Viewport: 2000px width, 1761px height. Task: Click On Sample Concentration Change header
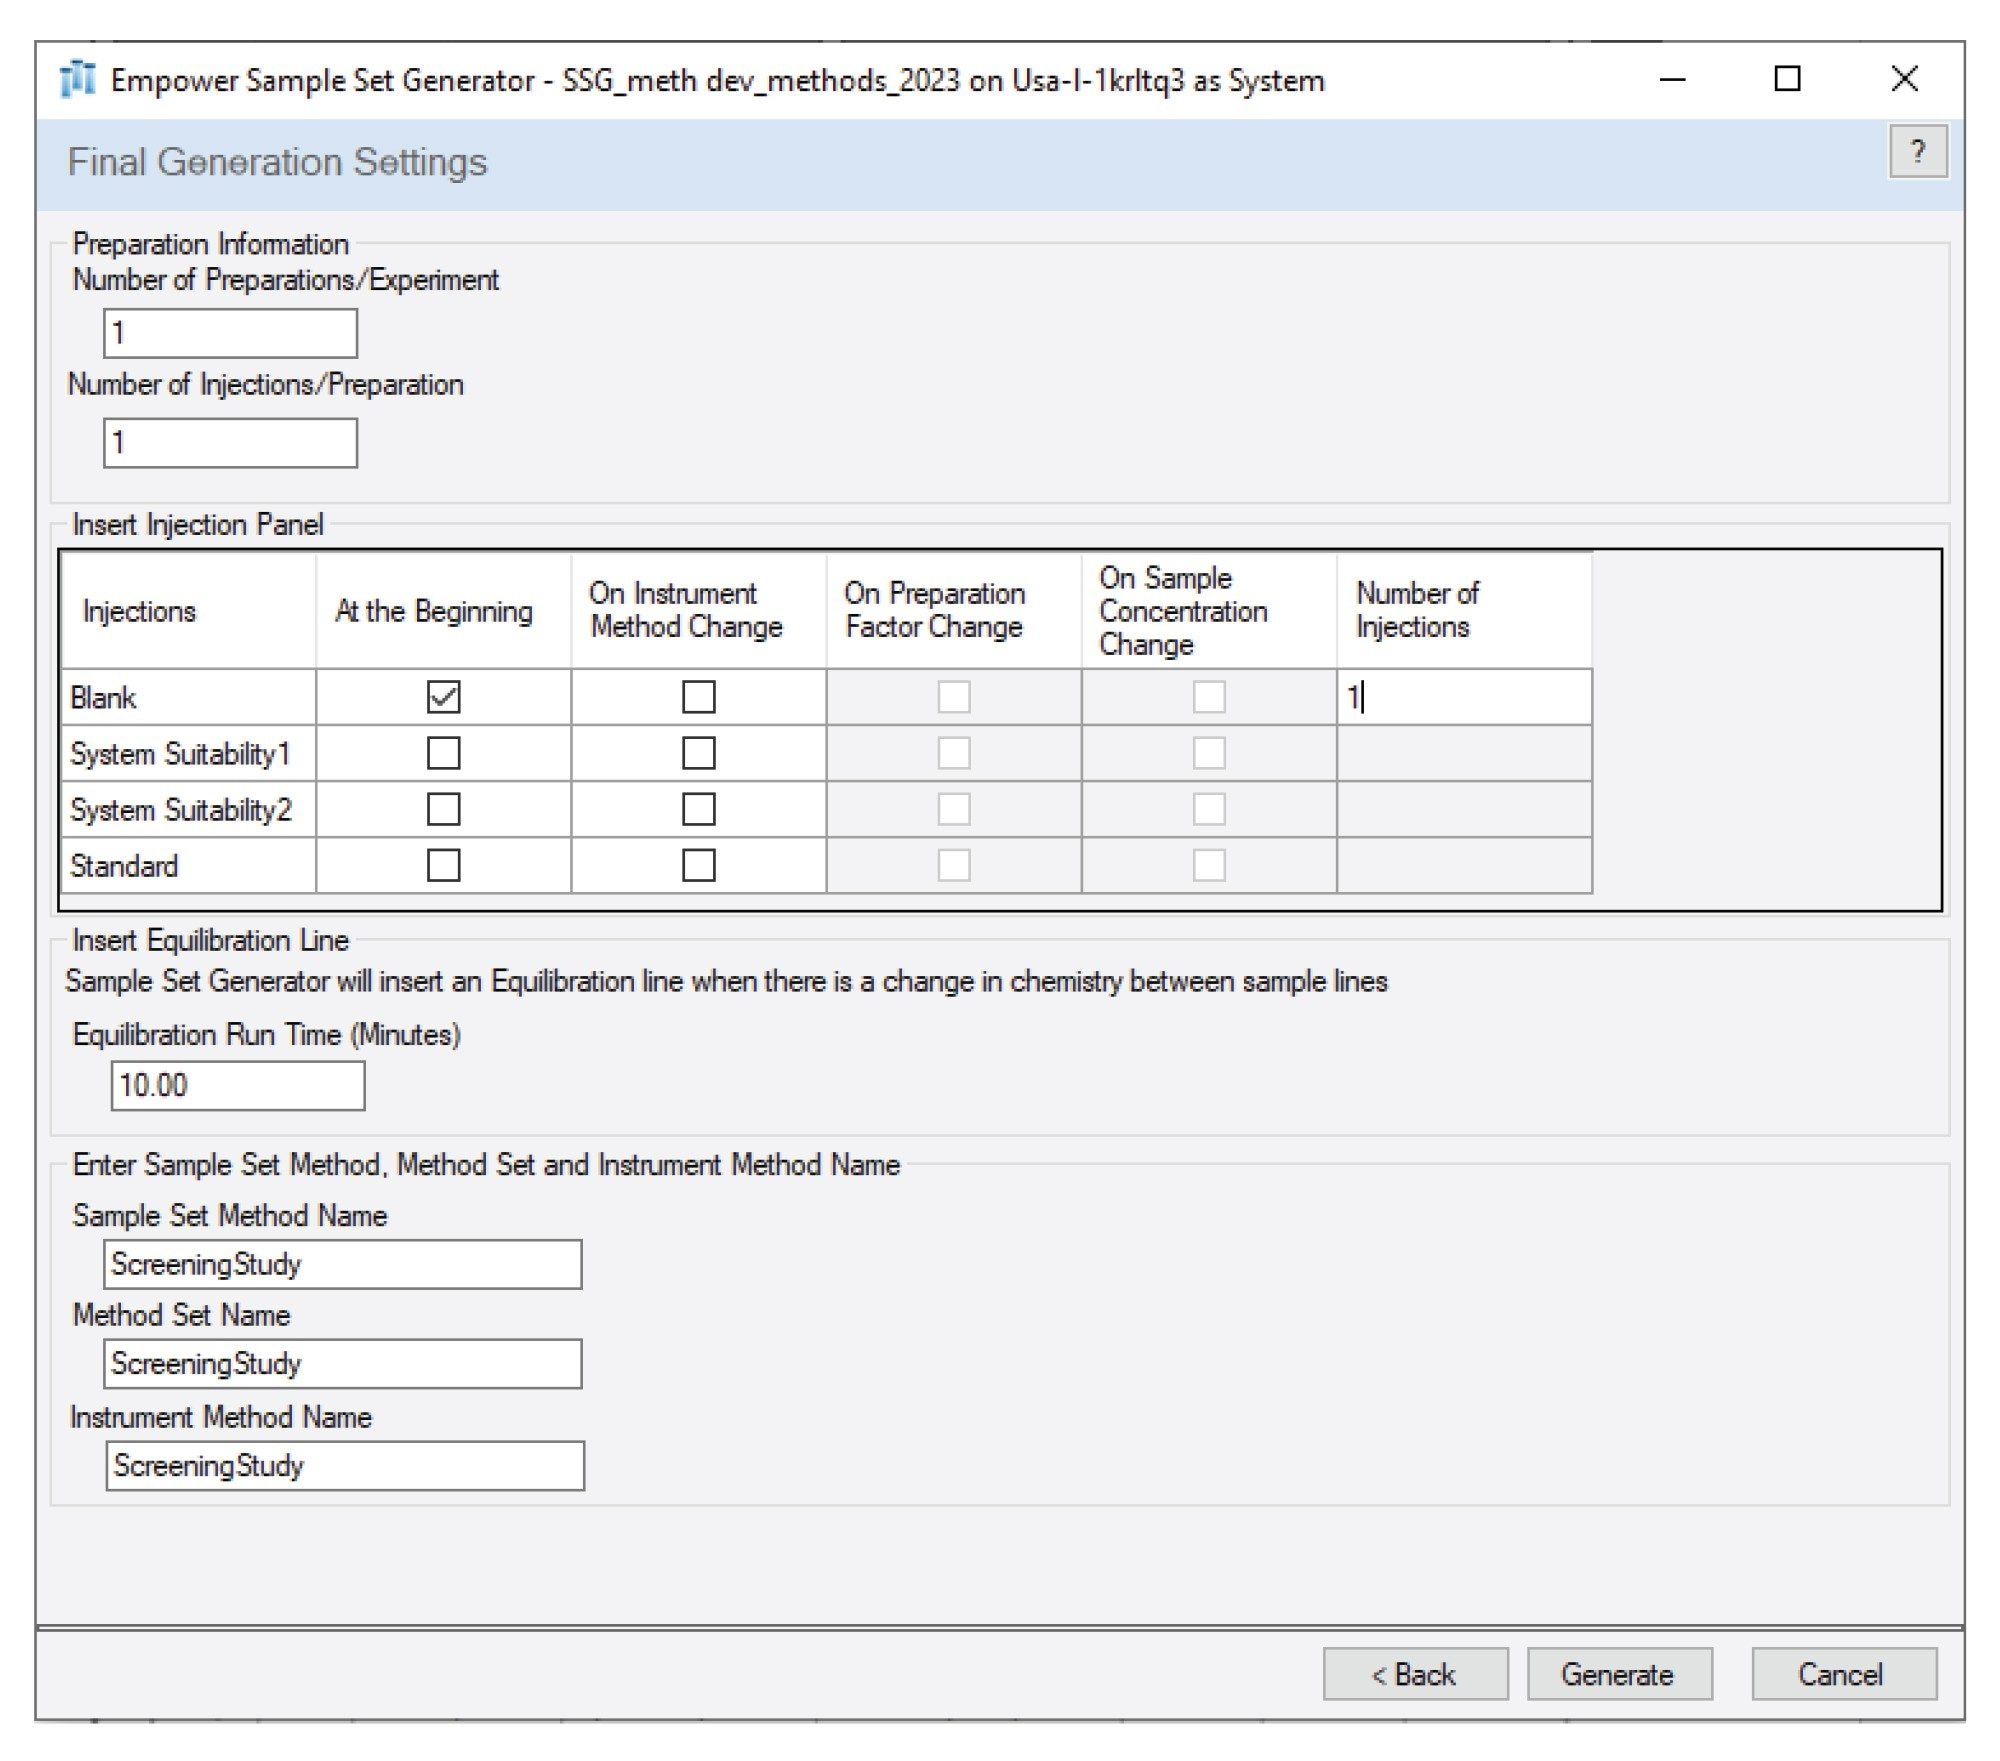1209,611
